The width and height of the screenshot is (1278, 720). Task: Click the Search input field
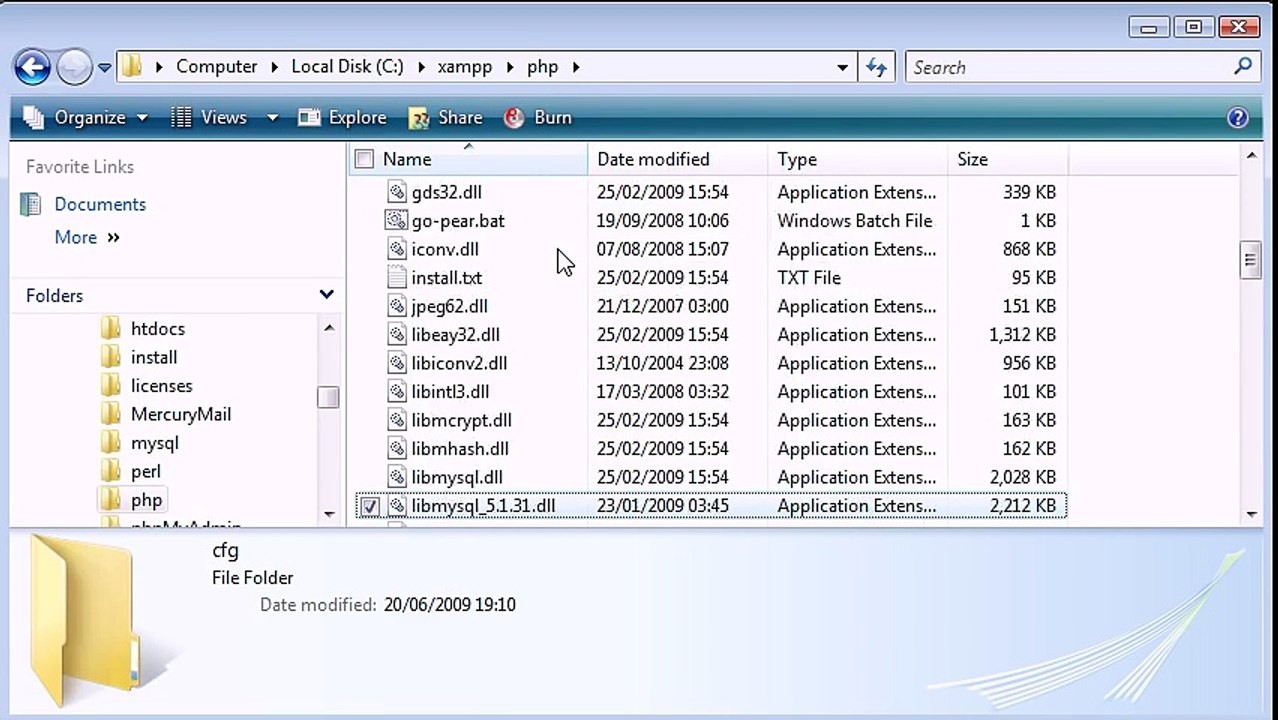coord(1069,67)
